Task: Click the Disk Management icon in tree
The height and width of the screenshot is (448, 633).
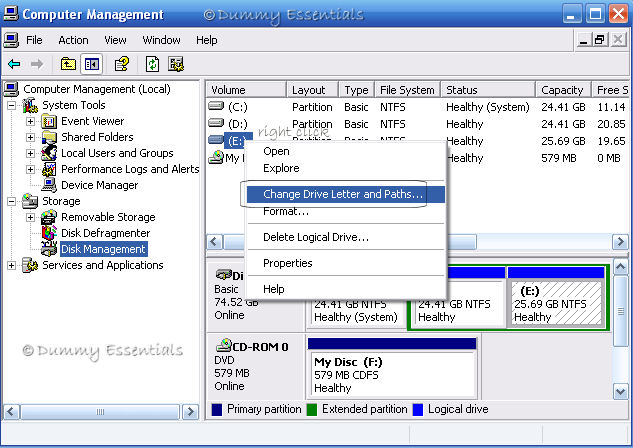Action: click(x=49, y=249)
